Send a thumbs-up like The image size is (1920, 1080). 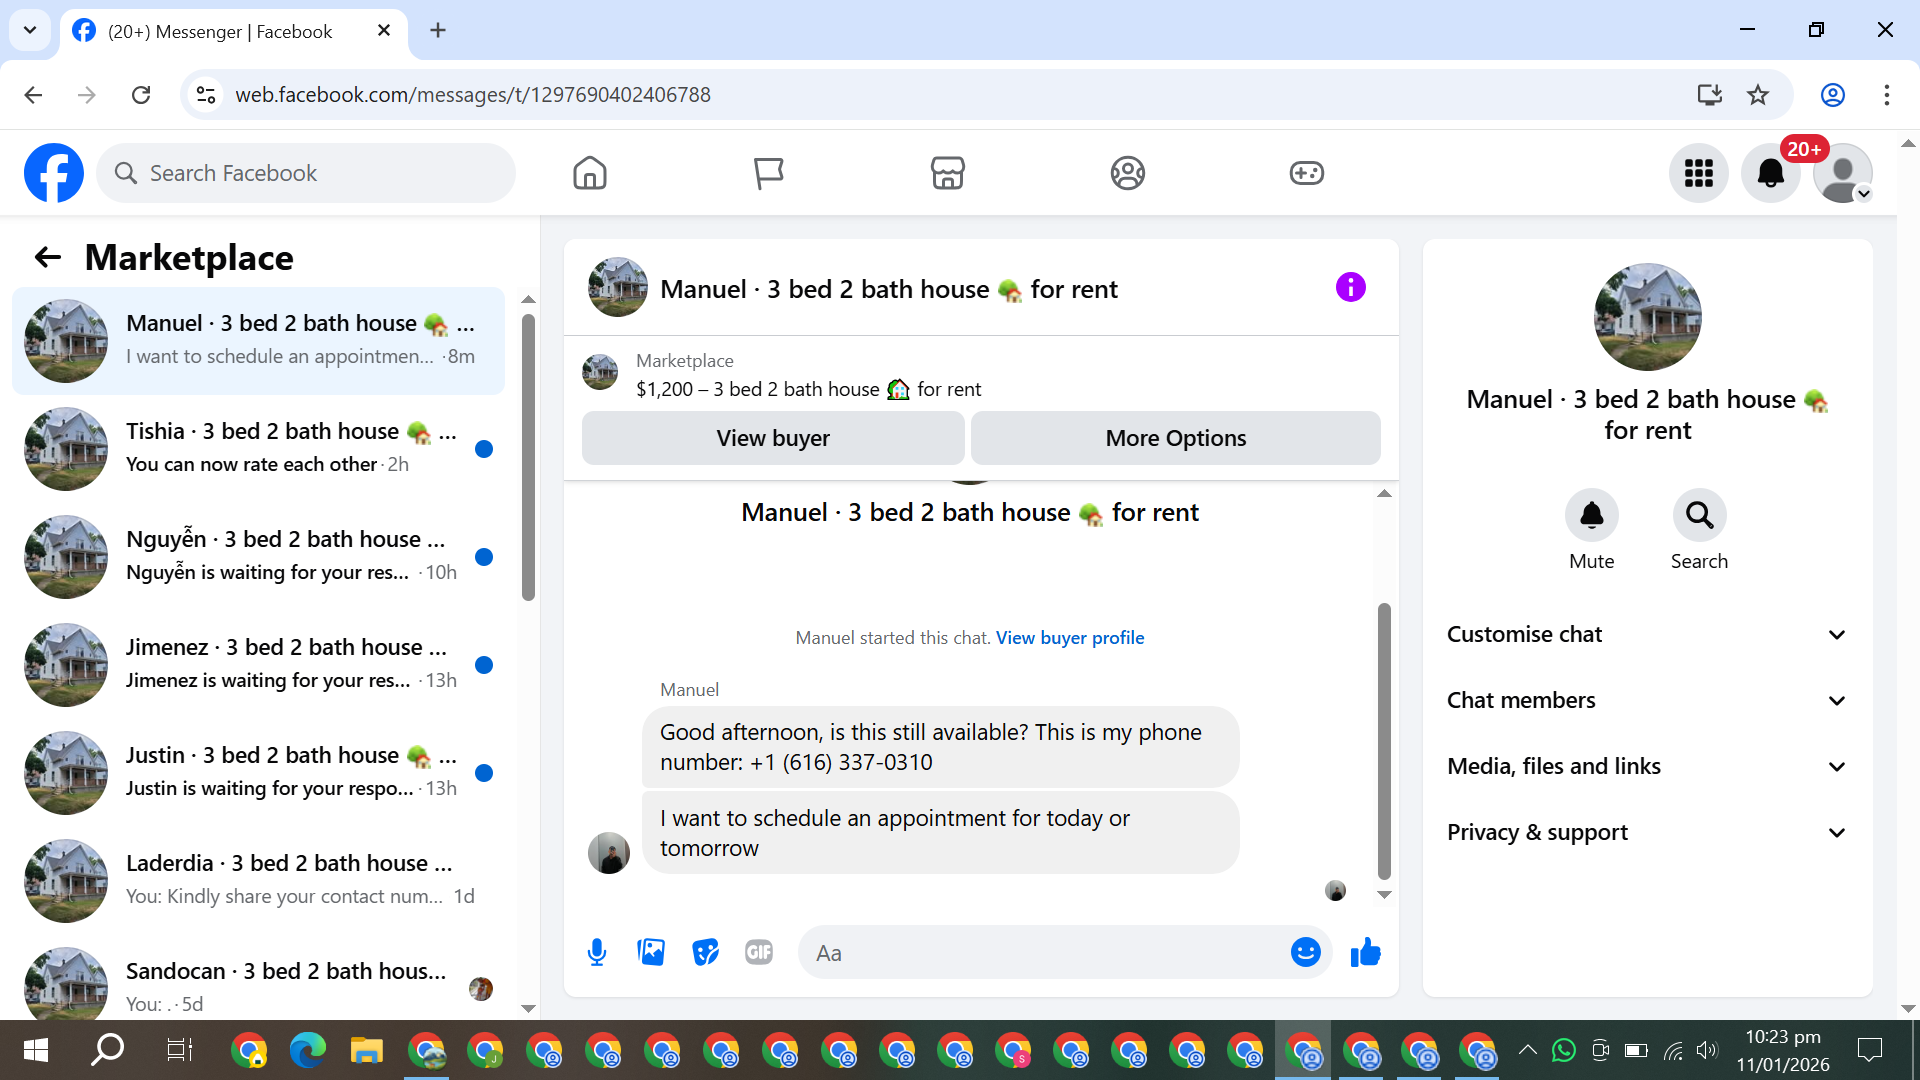click(1365, 952)
